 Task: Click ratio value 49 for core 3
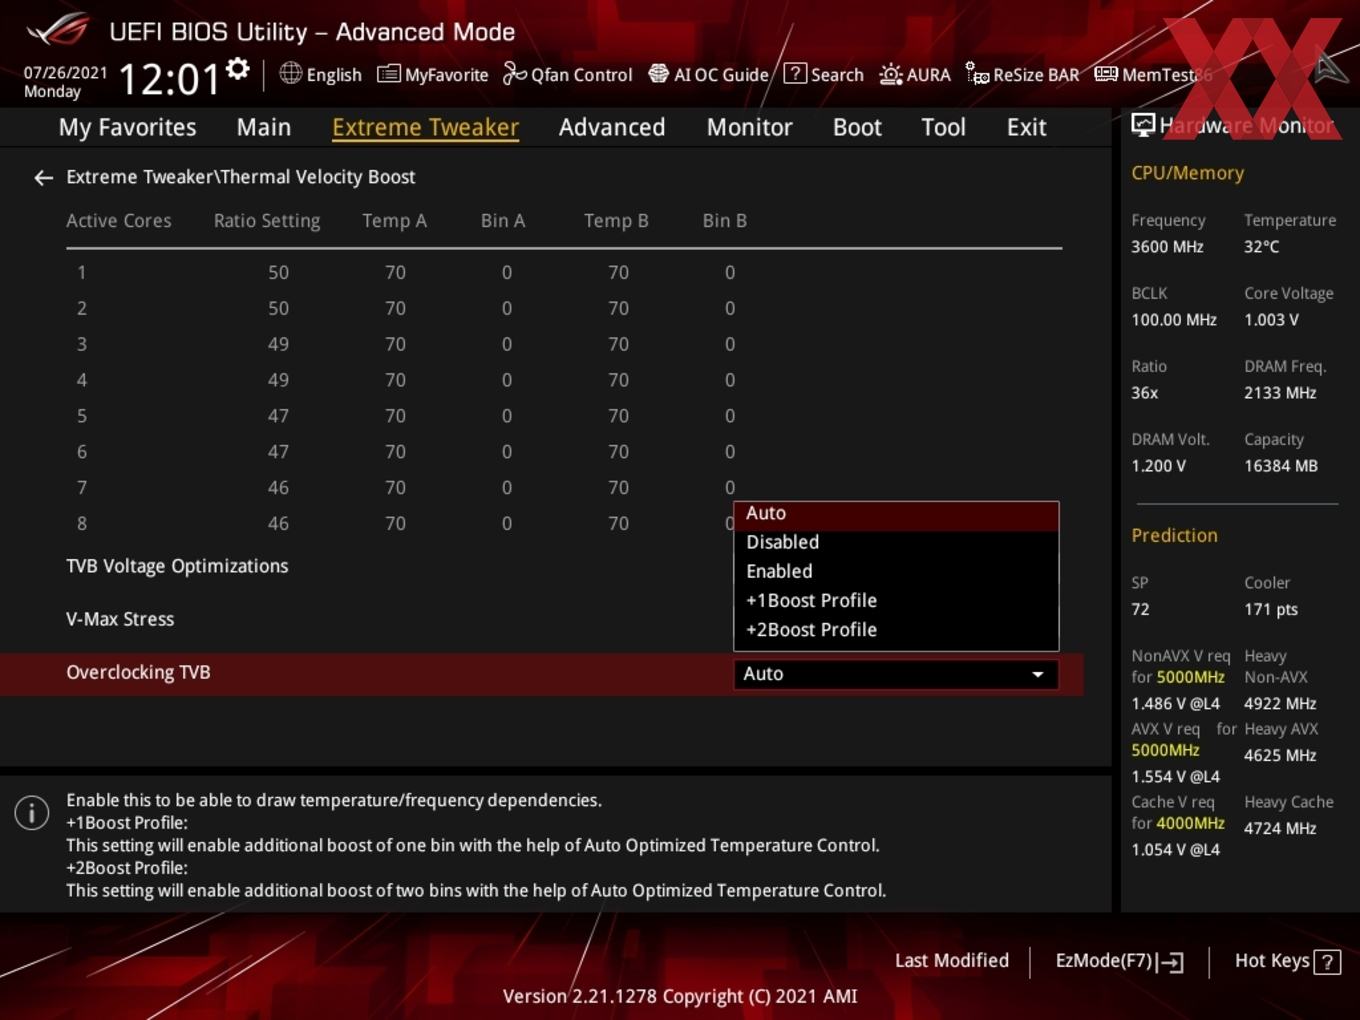click(x=278, y=344)
